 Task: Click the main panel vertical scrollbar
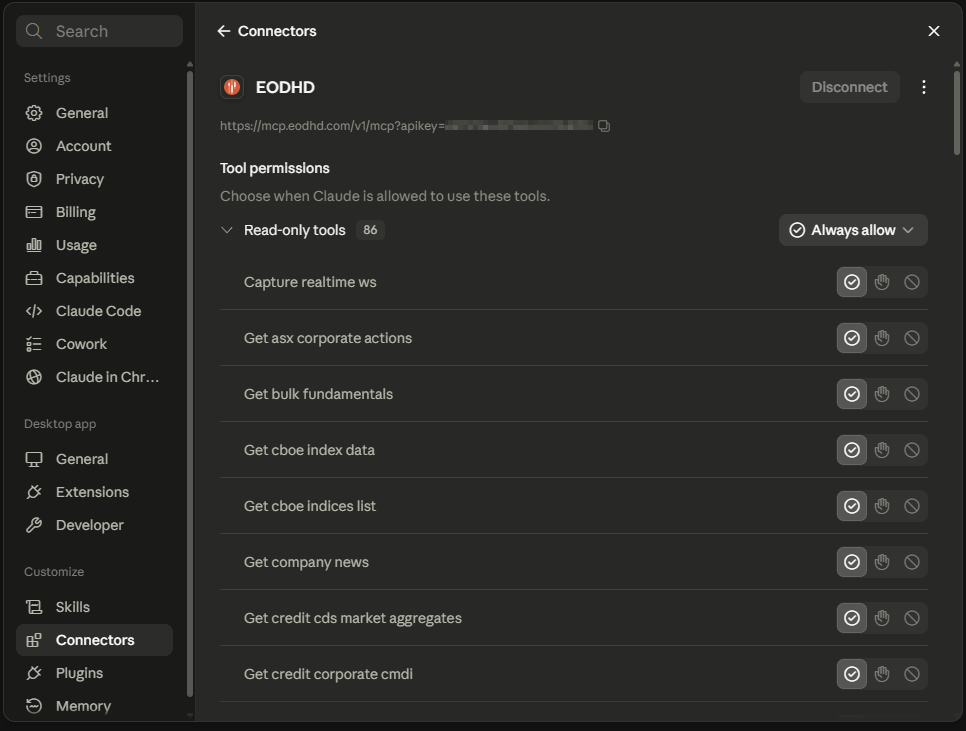click(x=957, y=113)
